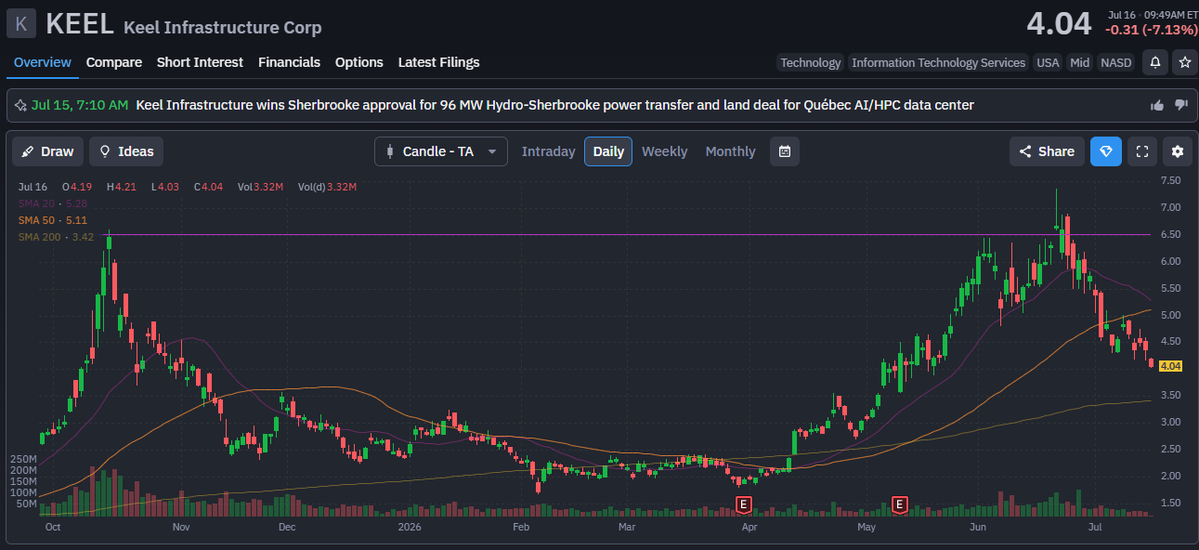Open the calendar date range icon
The width and height of the screenshot is (1199, 550).
pos(784,151)
